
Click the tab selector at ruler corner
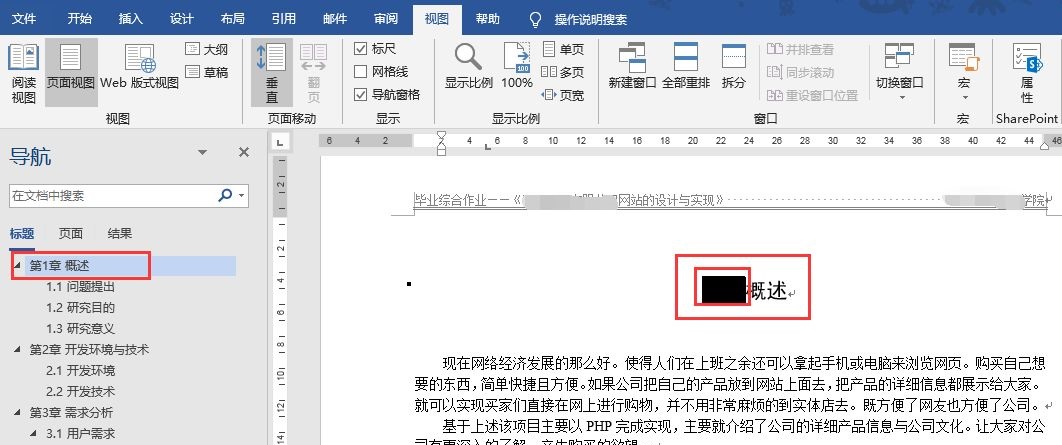(279, 141)
